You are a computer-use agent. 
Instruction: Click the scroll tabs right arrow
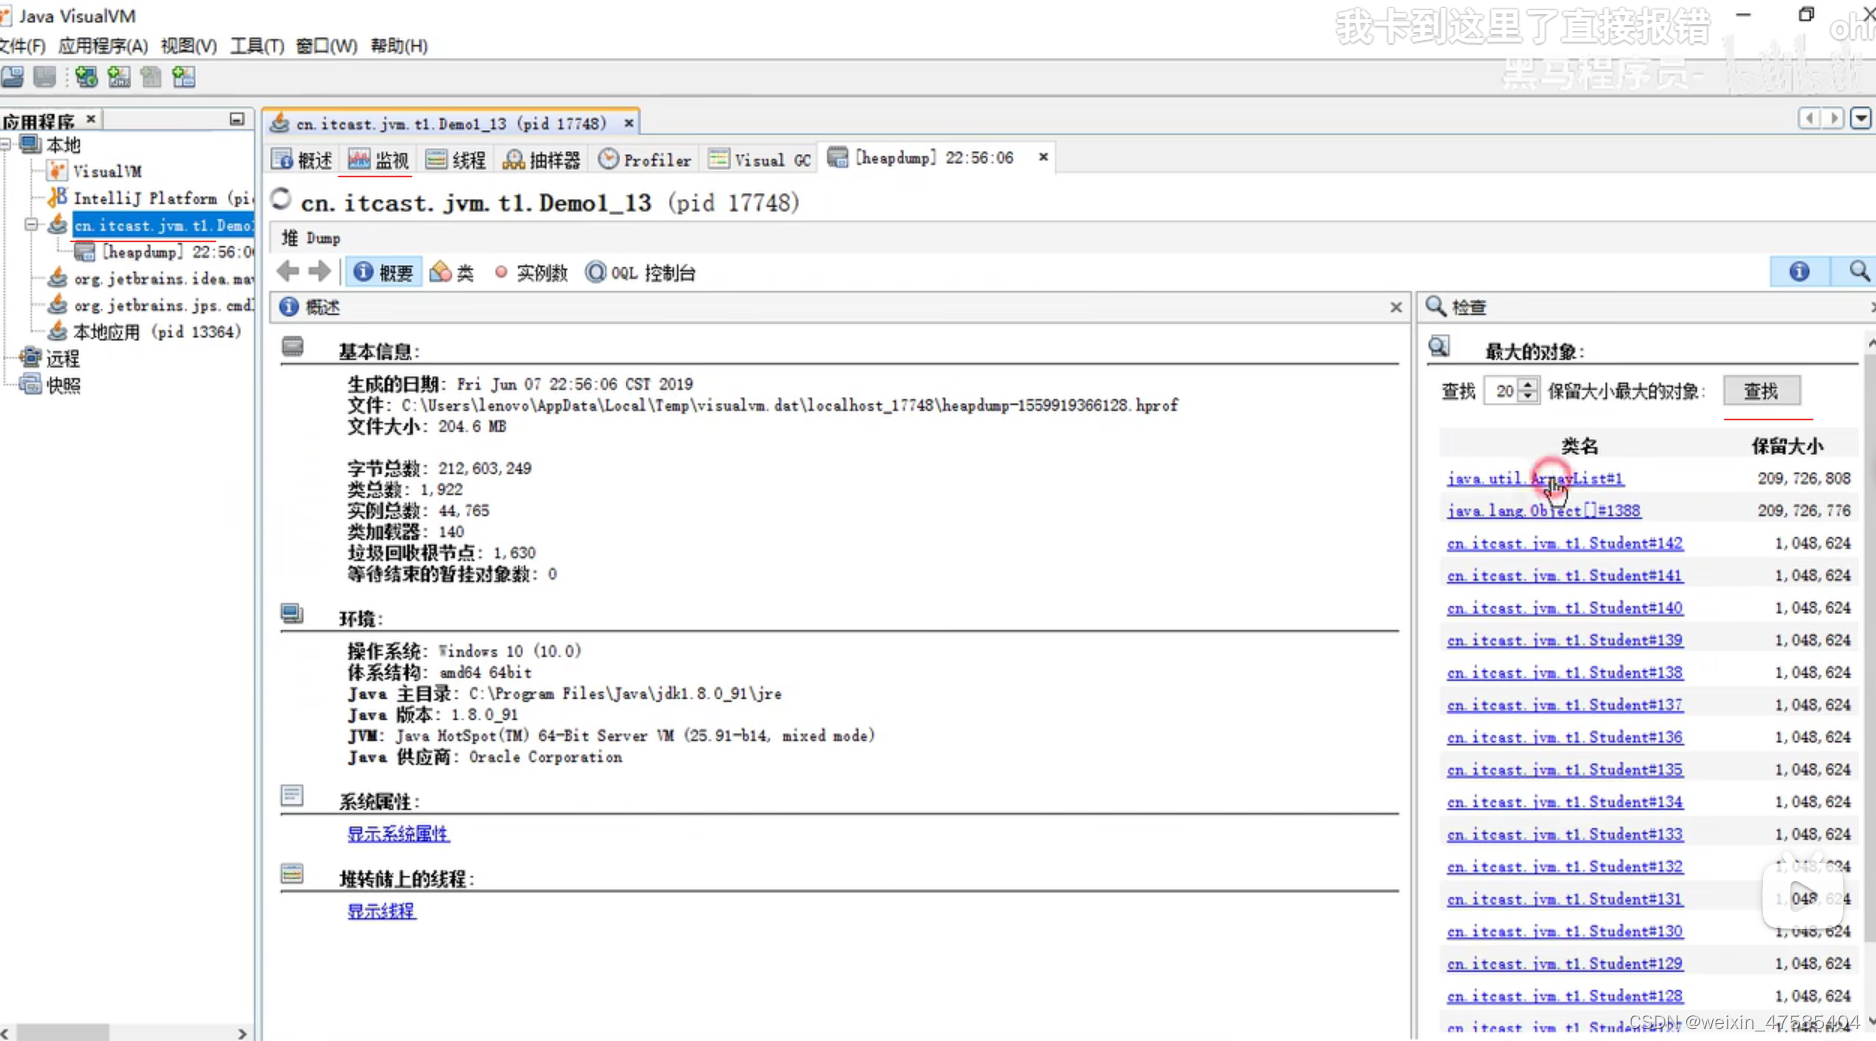pos(1834,118)
